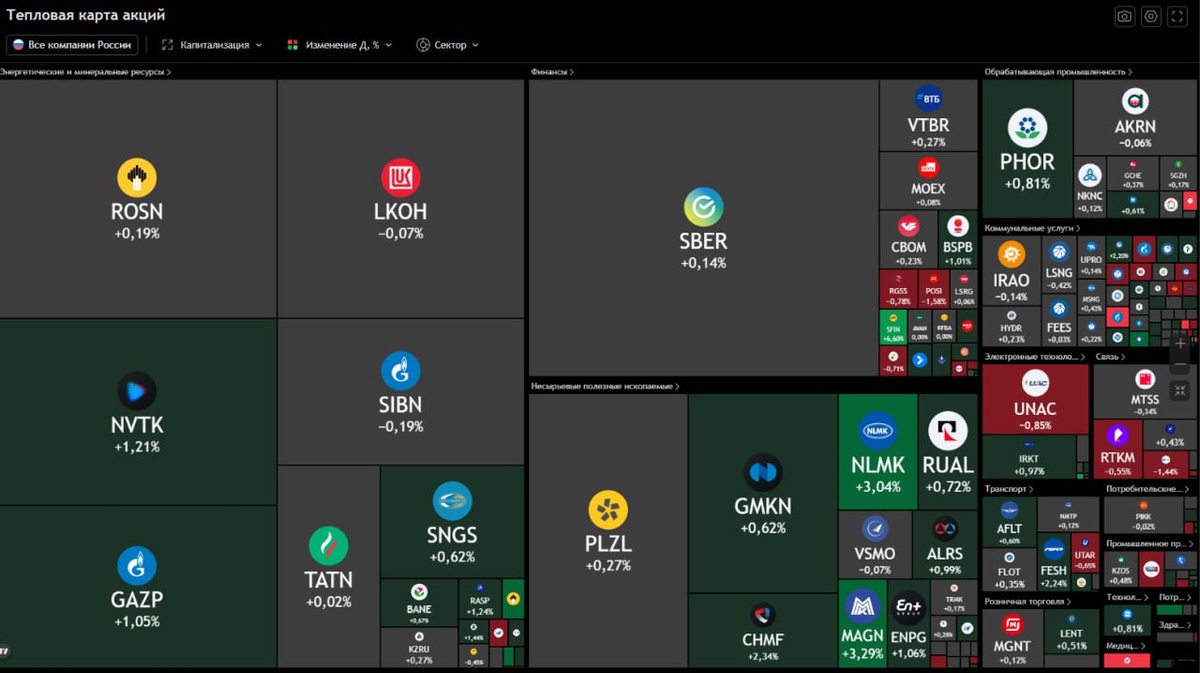The width and height of the screenshot is (1200, 673).
Task: Open the 'Розничная торговля' sector header
Action: tap(1028, 602)
